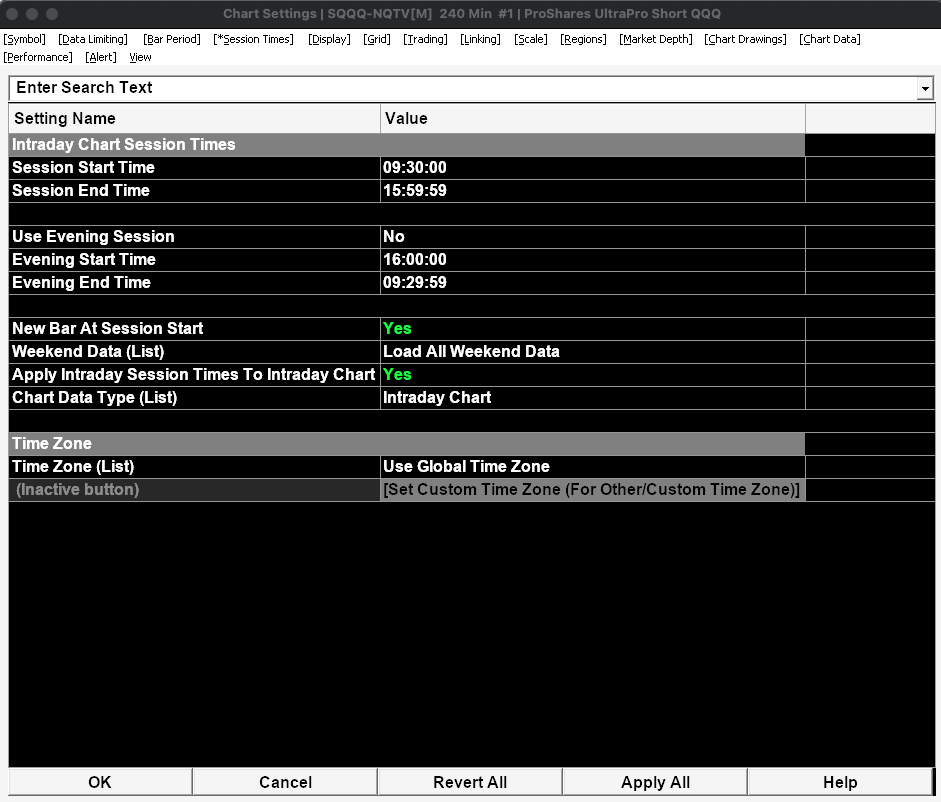941x802 pixels.
Task: Open the Chart Data tab
Action: tap(830, 39)
